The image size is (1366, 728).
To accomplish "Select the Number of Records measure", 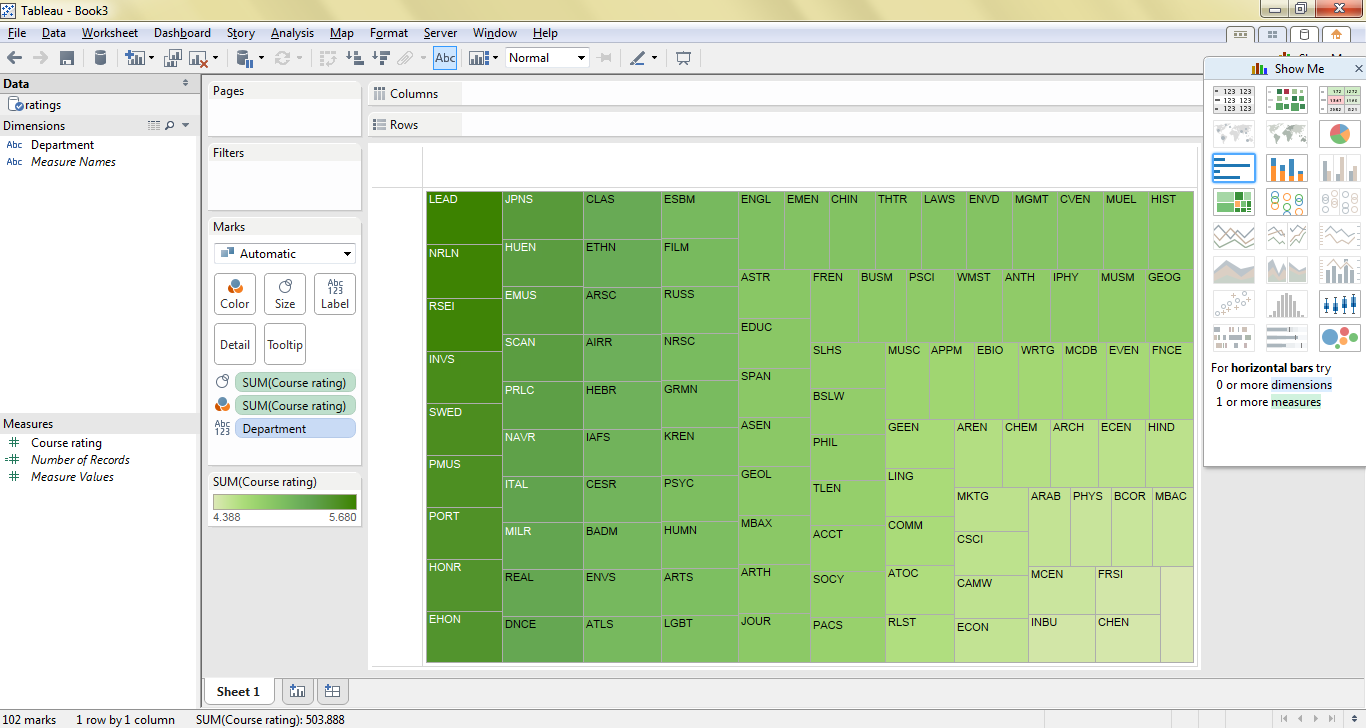I will tap(80, 460).
